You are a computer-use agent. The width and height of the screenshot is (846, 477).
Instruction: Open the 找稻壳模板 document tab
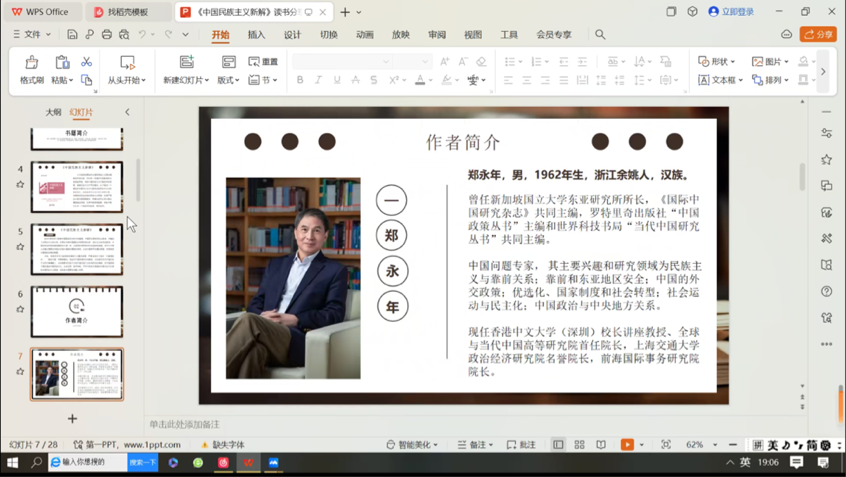[x=126, y=12]
